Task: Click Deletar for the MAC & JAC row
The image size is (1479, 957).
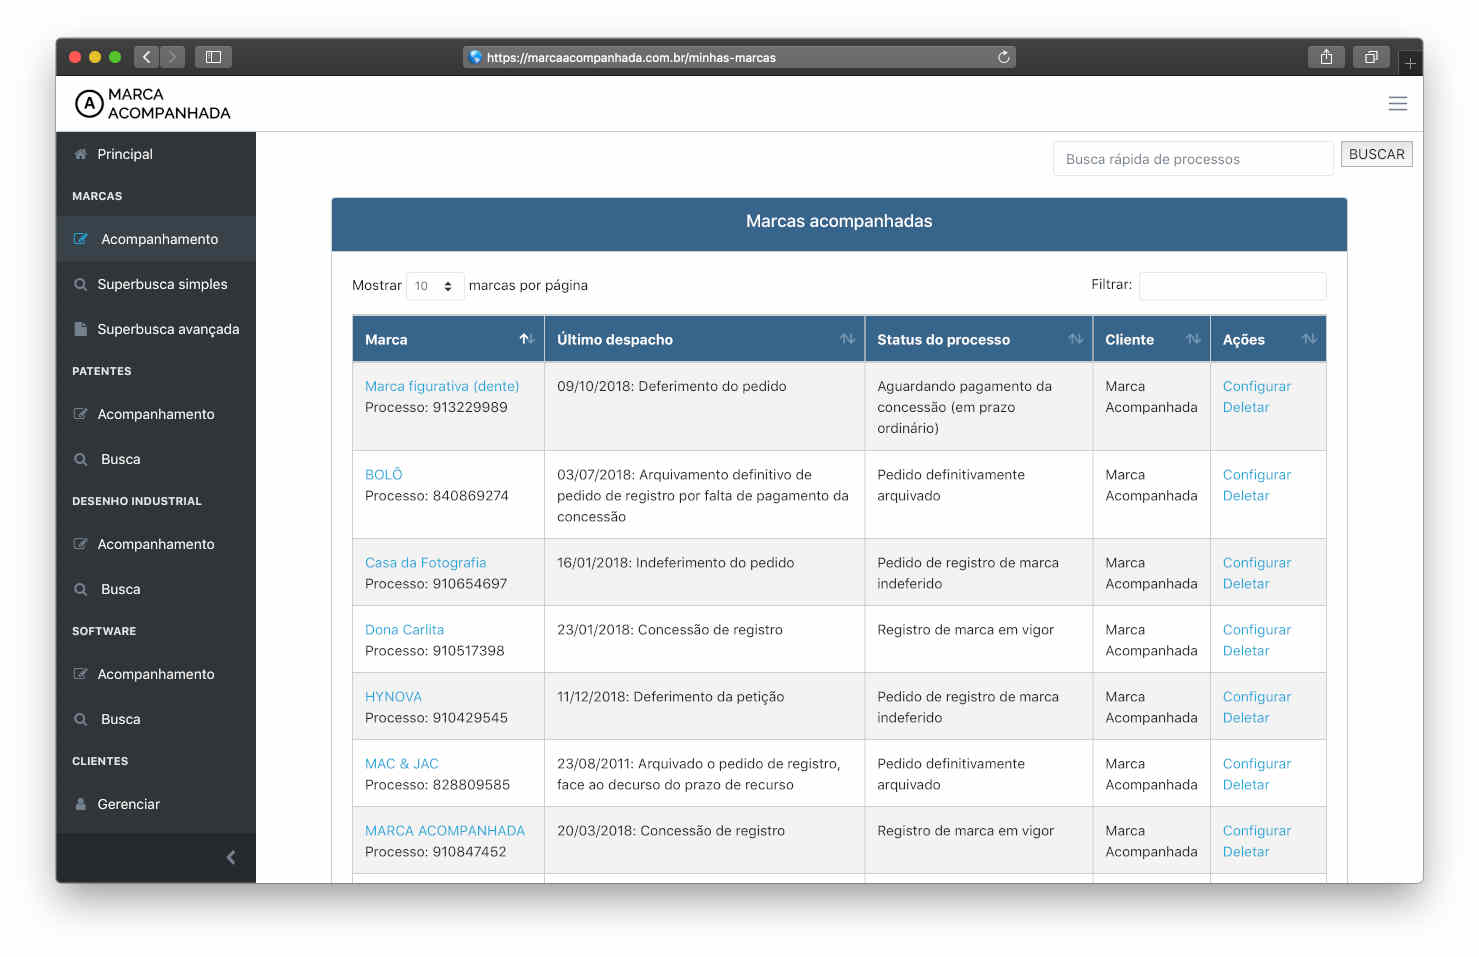Action: click(1246, 784)
